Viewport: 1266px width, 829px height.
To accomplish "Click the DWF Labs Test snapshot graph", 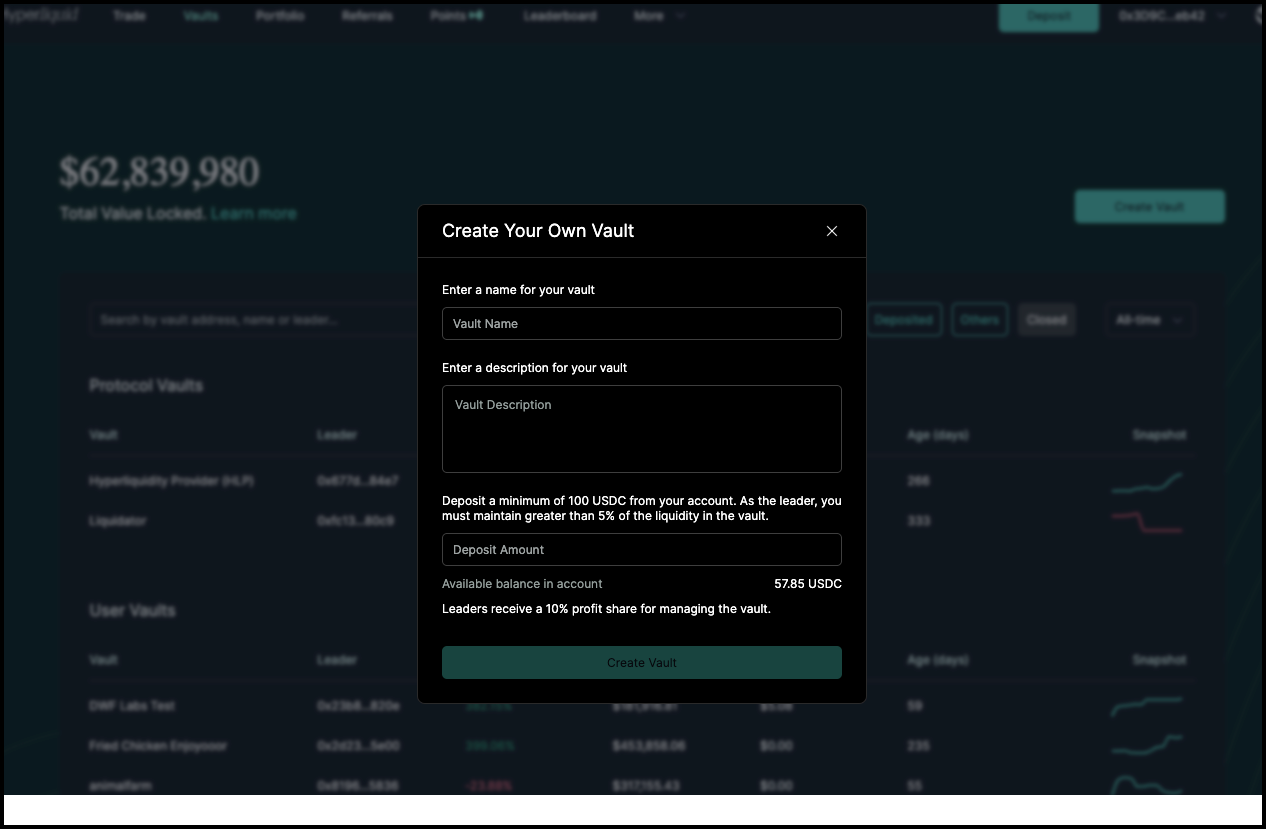I will [x=1146, y=705].
